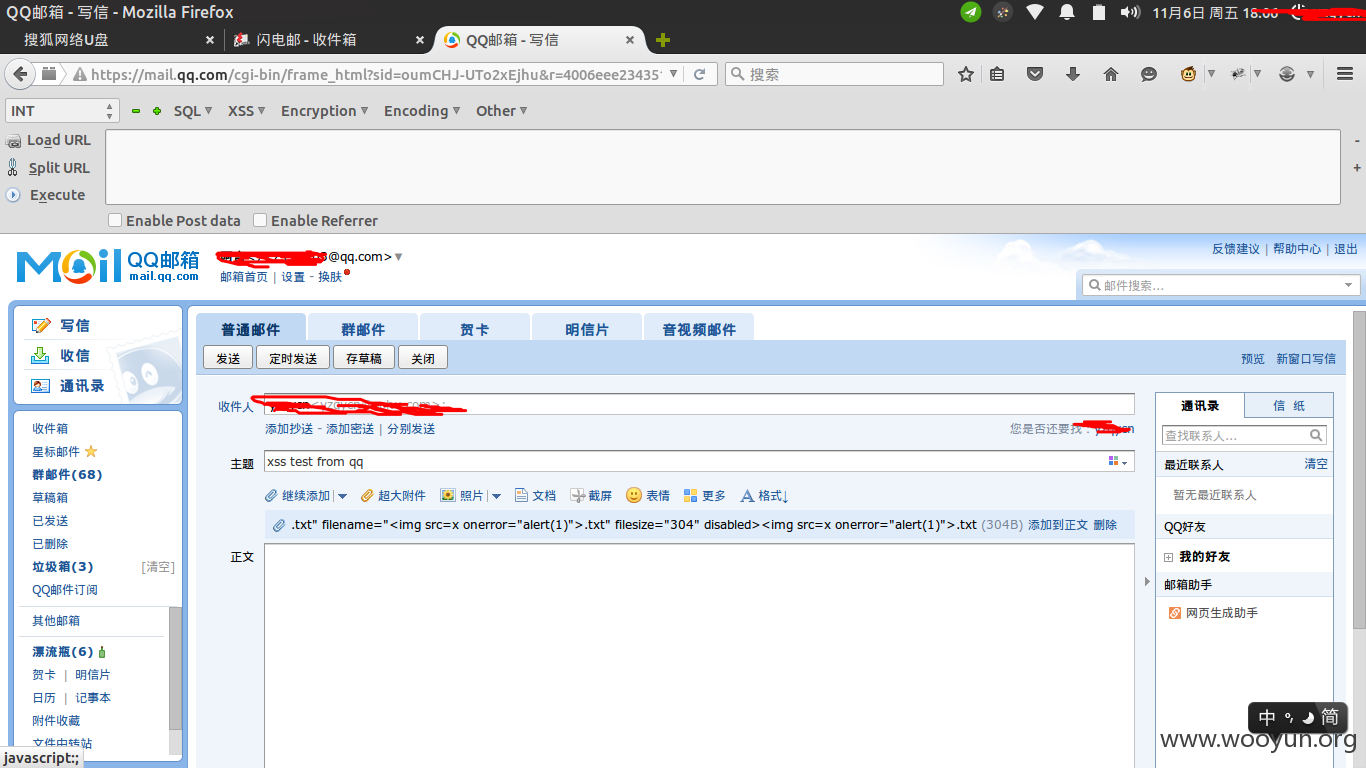Click the Greasemonkey monkey icon
The width and height of the screenshot is (1366, 768).
click(1188, 74)
